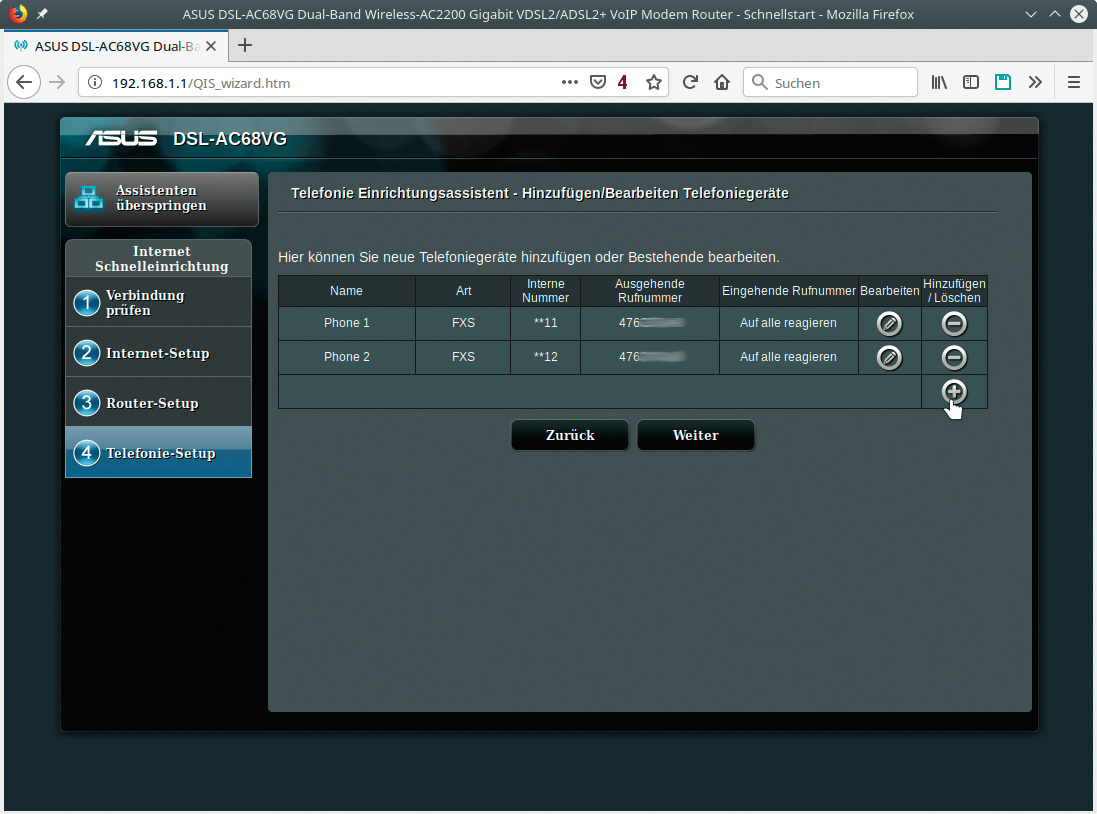Open the Firefox home page
1097x814 pixels.
click(722, 83)
